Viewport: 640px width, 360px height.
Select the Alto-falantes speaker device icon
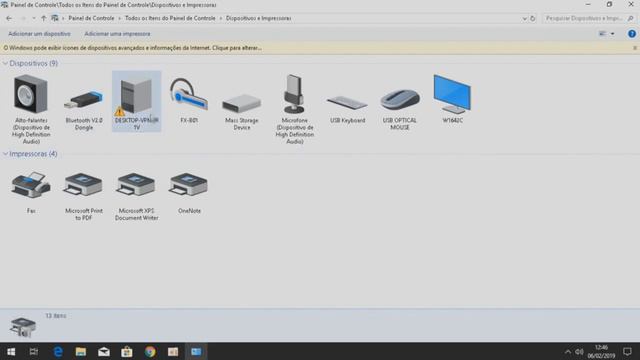tap(31, 95)
